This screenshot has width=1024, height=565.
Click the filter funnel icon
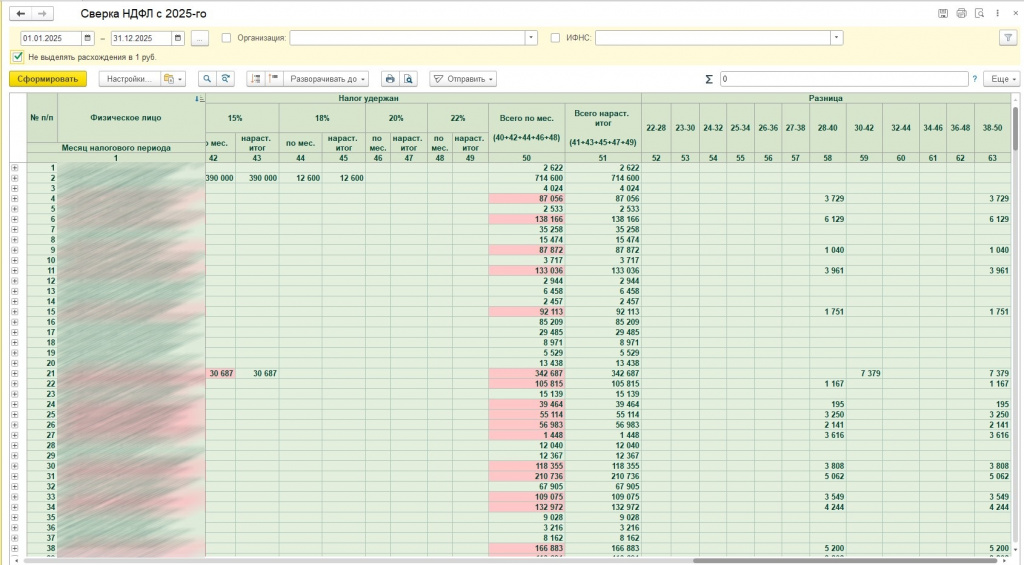coord(1007,38)
